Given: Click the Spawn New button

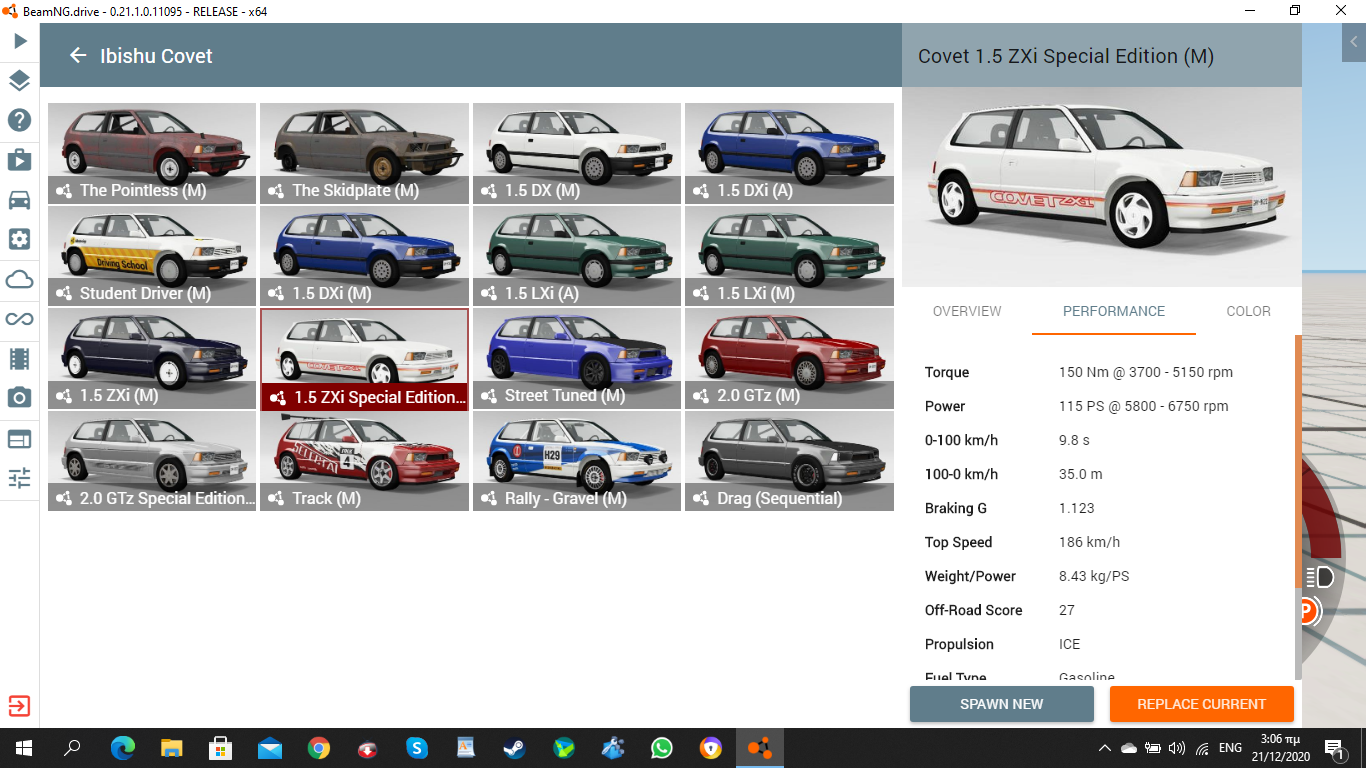Looking at the screenshot, I should (1002, 704).
